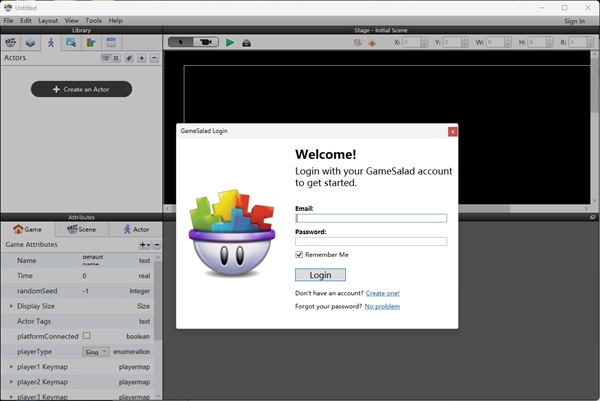Open the Layout menu
This screenshot has height=401, width=600.
pos(47,20)
